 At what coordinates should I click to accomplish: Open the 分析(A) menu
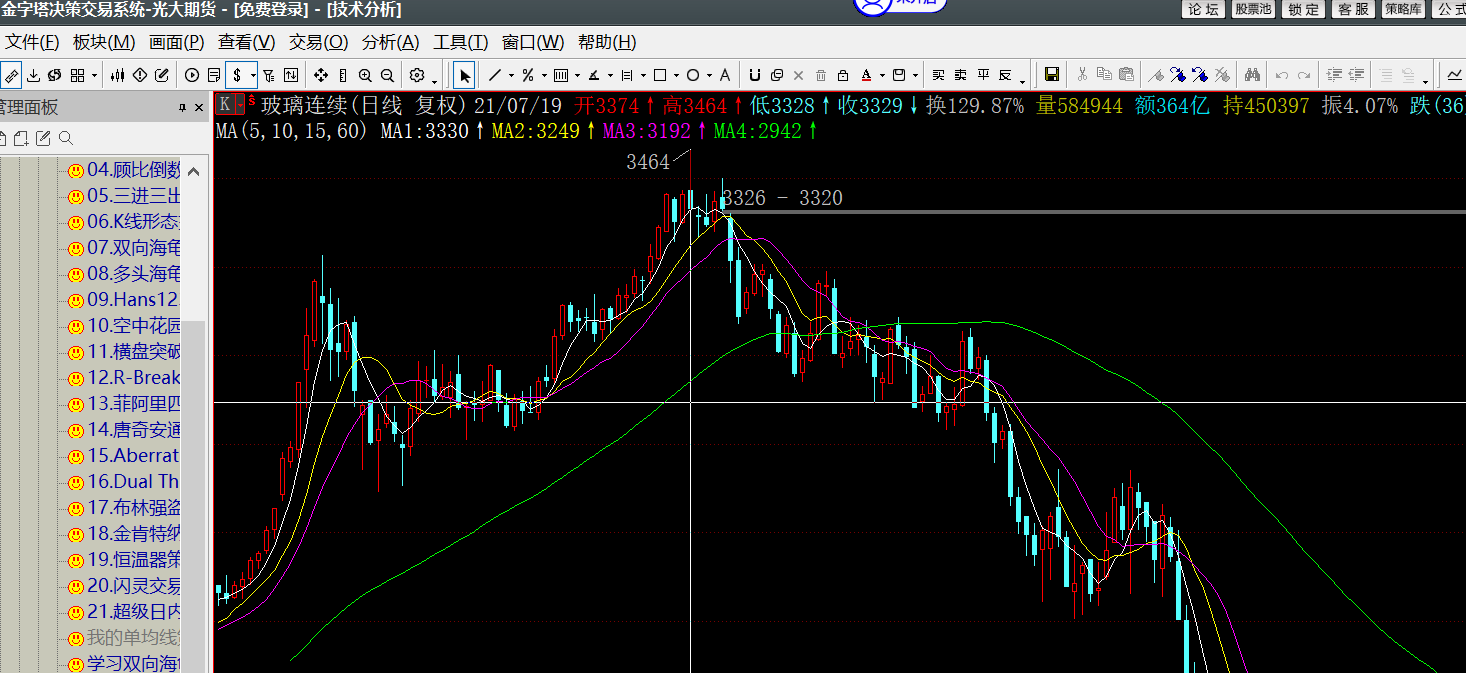390,42
